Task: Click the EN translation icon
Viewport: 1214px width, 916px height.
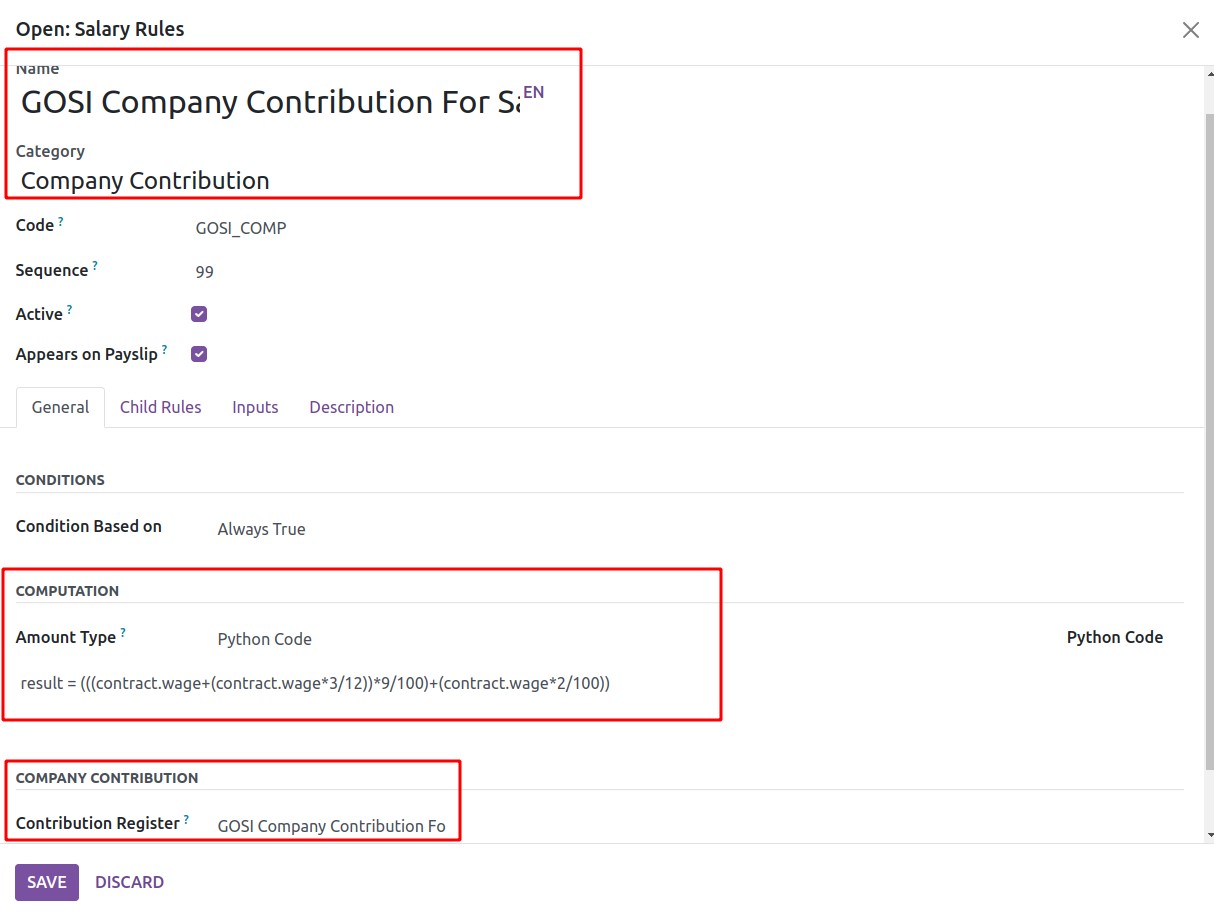Action: pyautogui.click(x=534, y=93)
